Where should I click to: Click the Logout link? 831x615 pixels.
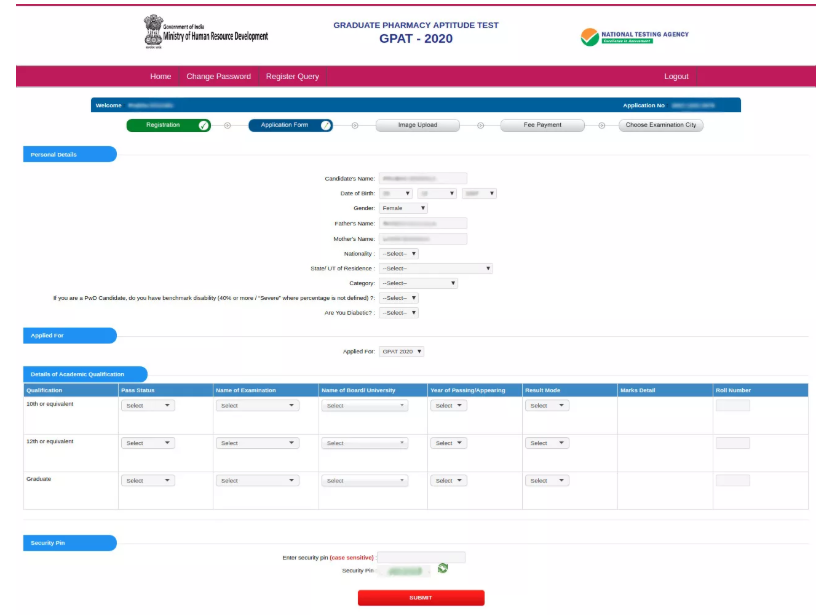[x=676, y=77]
